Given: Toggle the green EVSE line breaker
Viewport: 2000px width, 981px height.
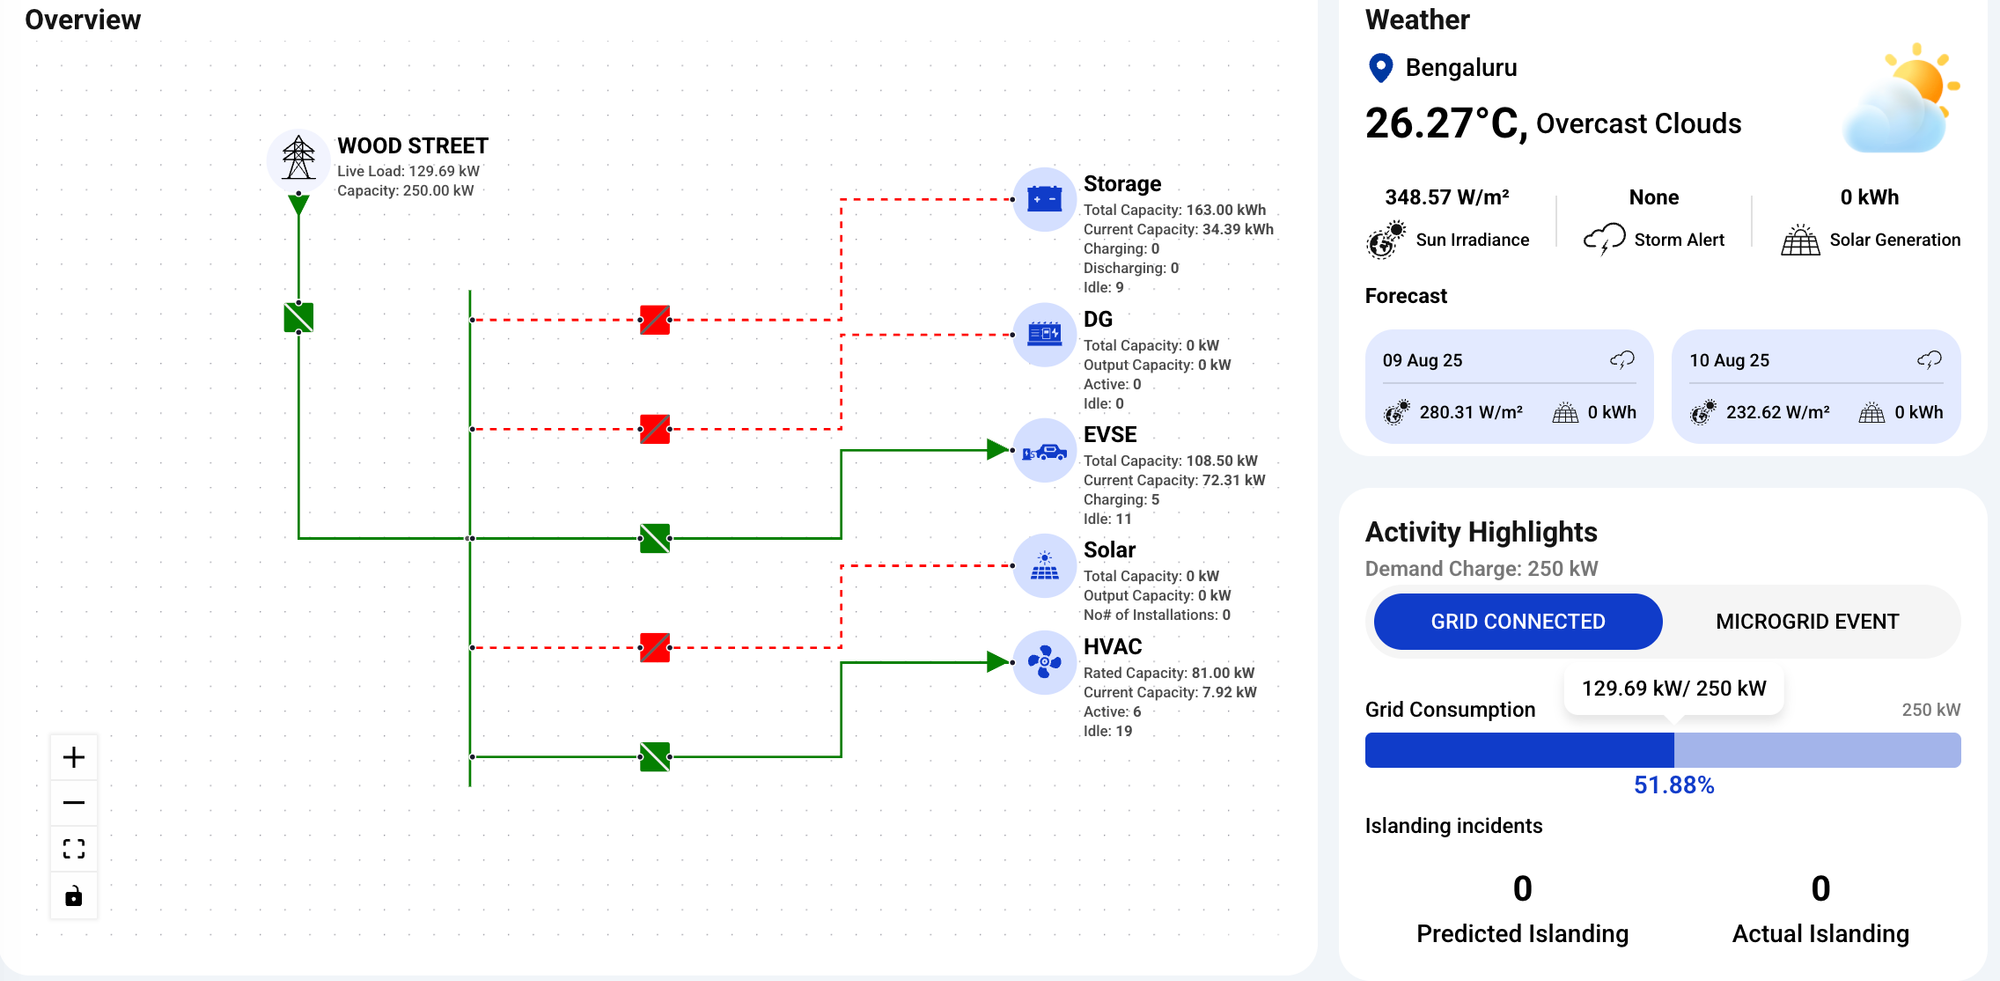Looking at the screenshot, I should tap(654, 538).
